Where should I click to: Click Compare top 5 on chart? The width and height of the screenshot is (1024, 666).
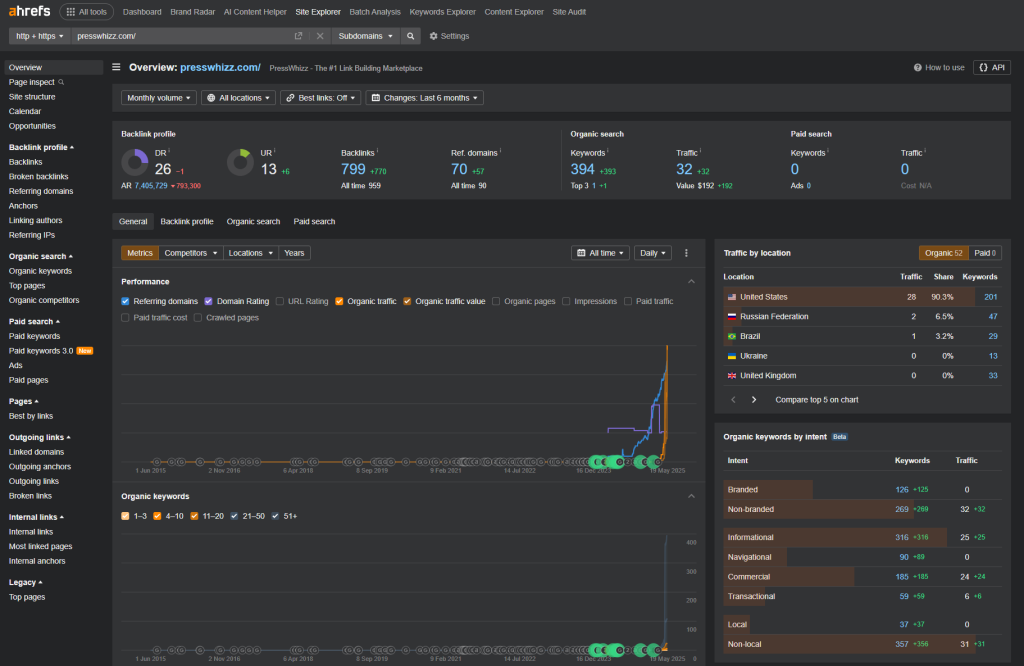point(816,400)
